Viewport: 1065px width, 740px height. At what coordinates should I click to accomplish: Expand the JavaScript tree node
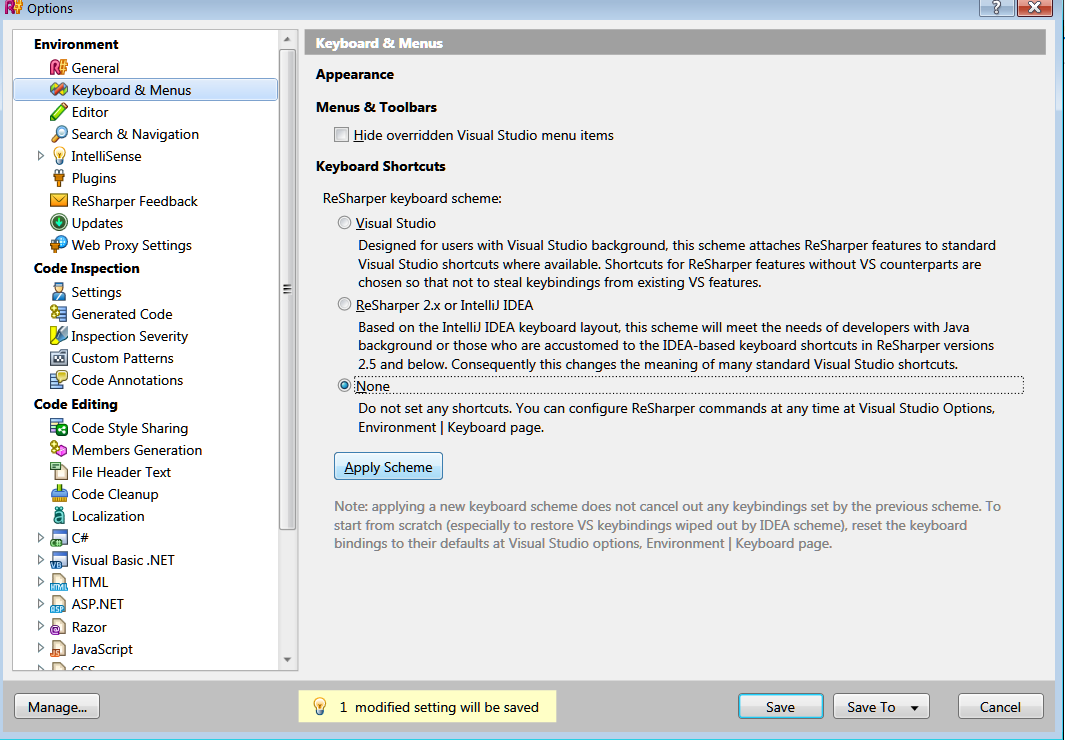click(40, 648)
